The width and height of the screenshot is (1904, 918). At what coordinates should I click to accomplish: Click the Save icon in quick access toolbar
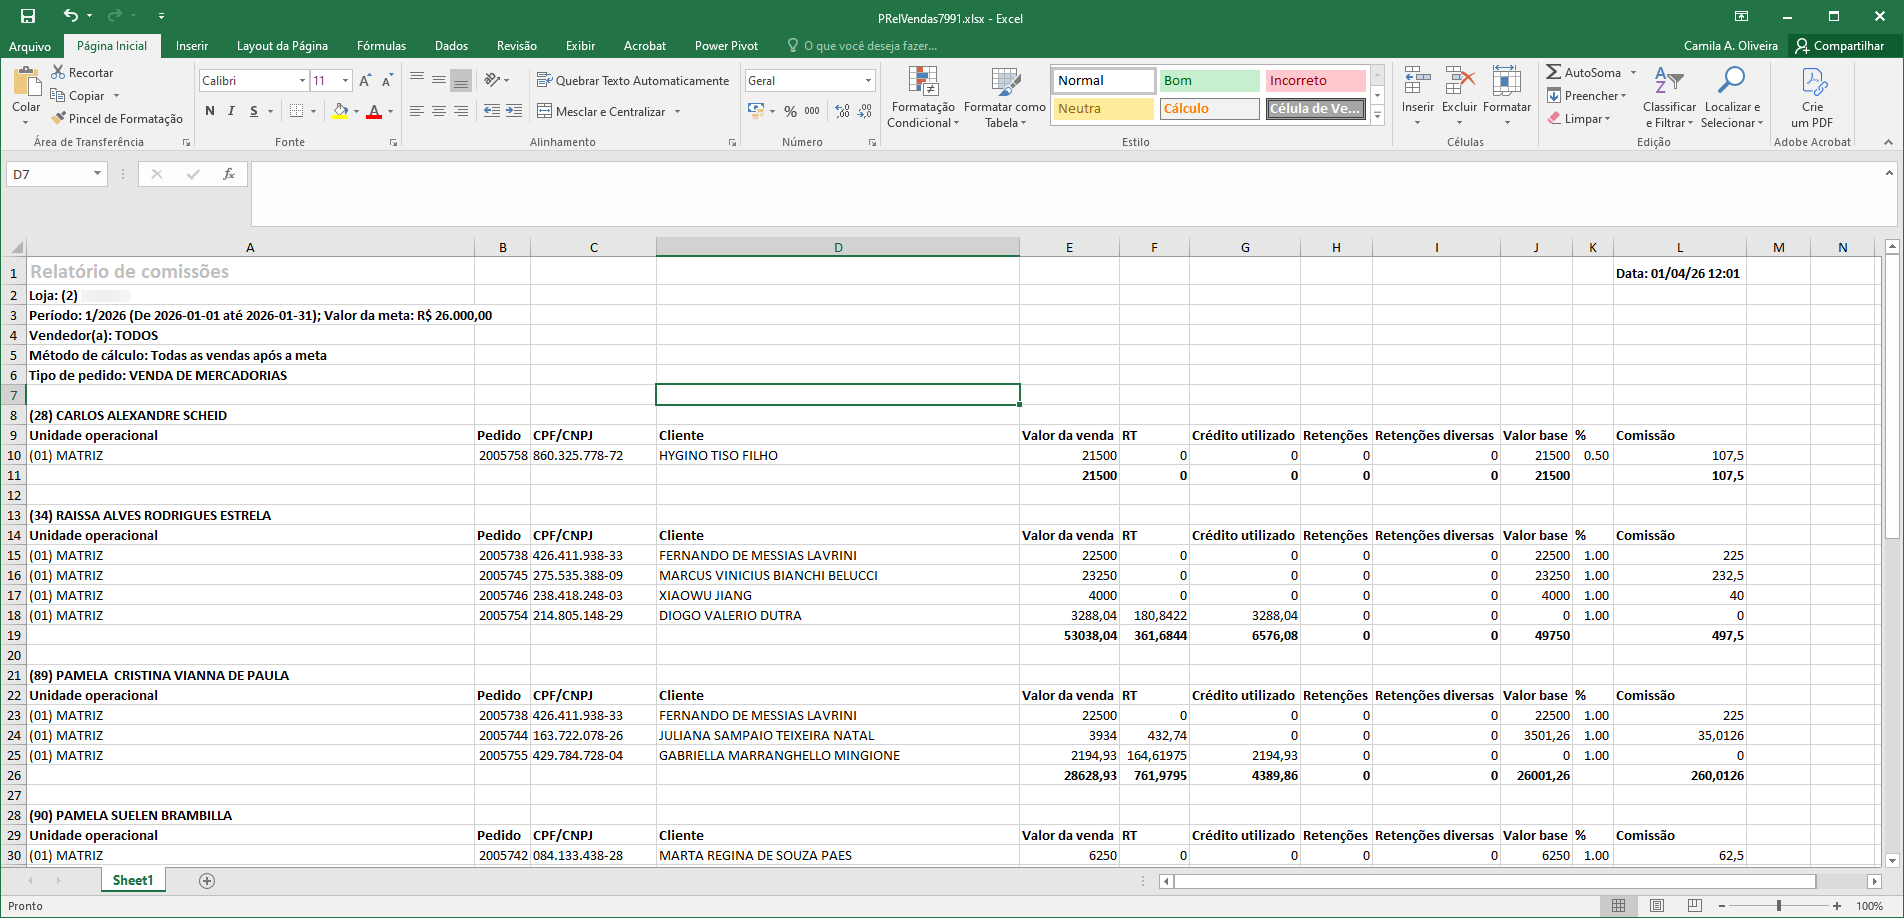pos(28,16)
